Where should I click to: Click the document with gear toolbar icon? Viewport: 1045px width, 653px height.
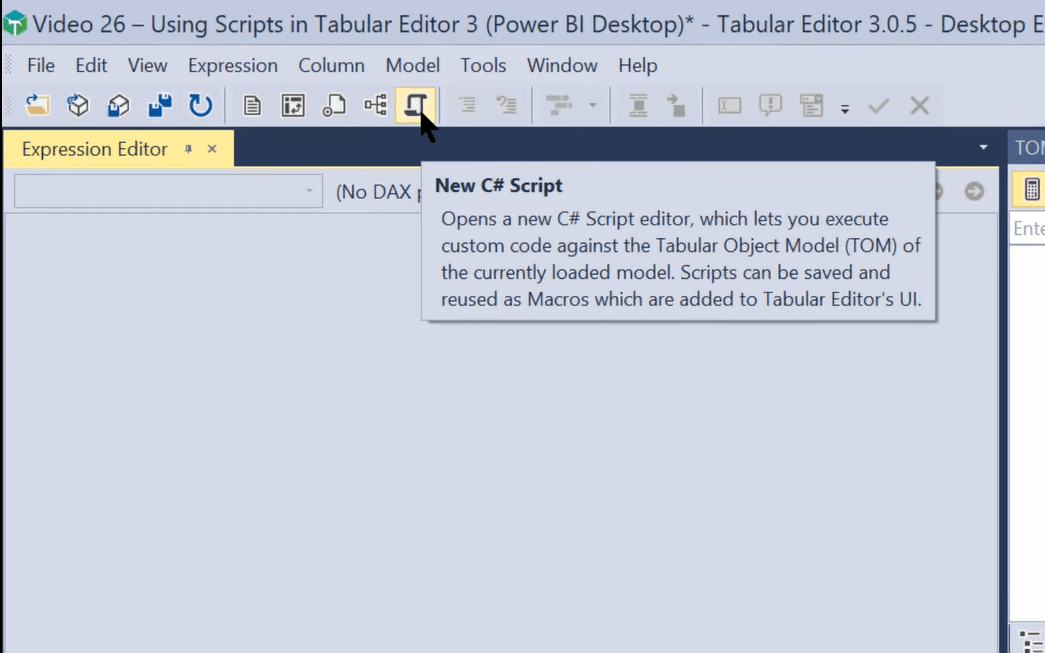334,105
